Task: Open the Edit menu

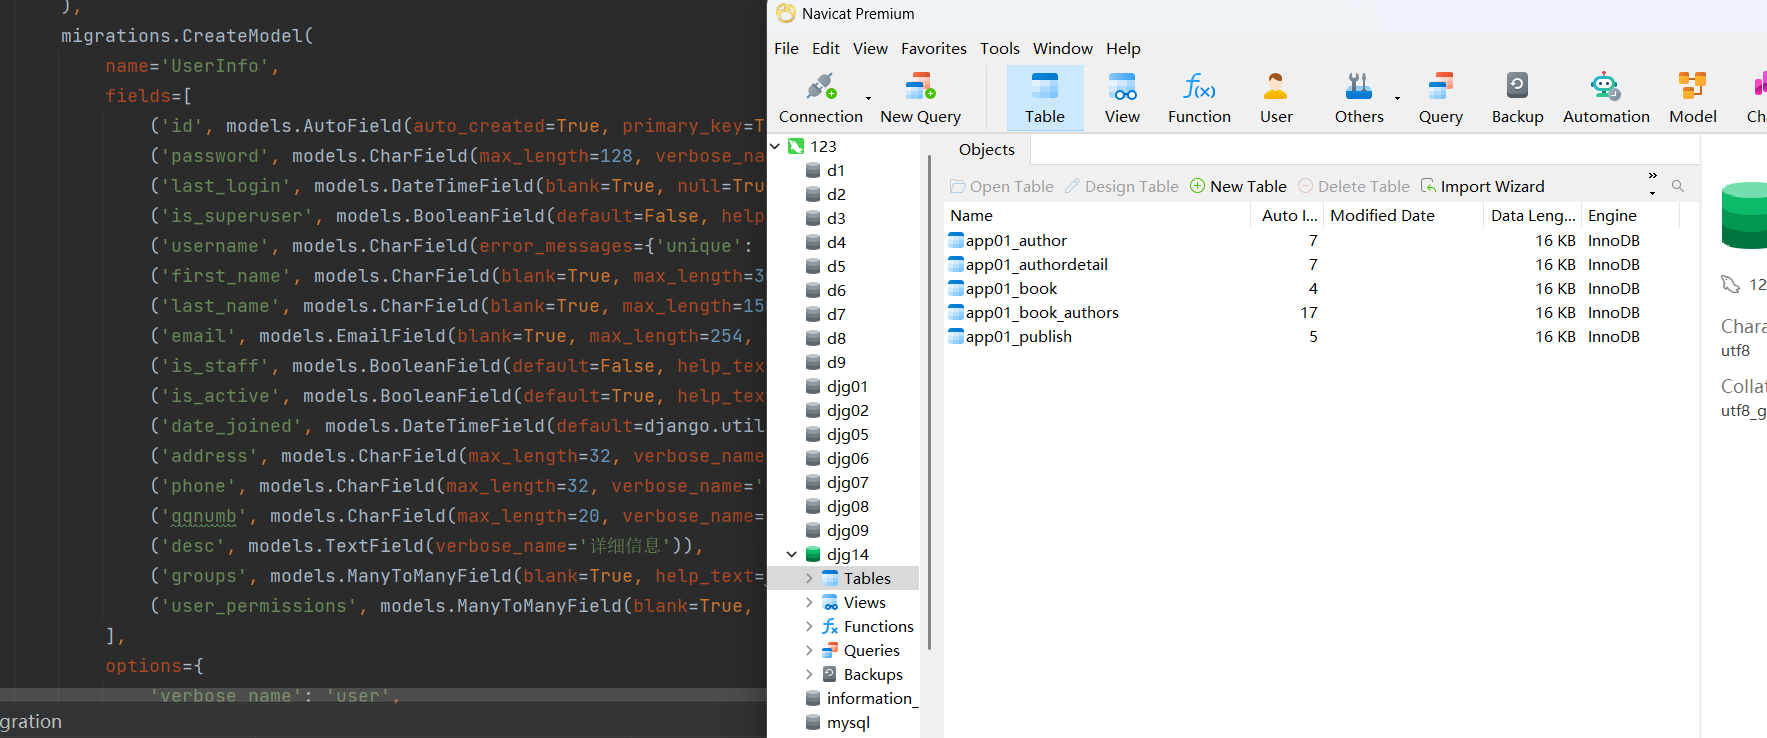Action: [x=826, y=48]
